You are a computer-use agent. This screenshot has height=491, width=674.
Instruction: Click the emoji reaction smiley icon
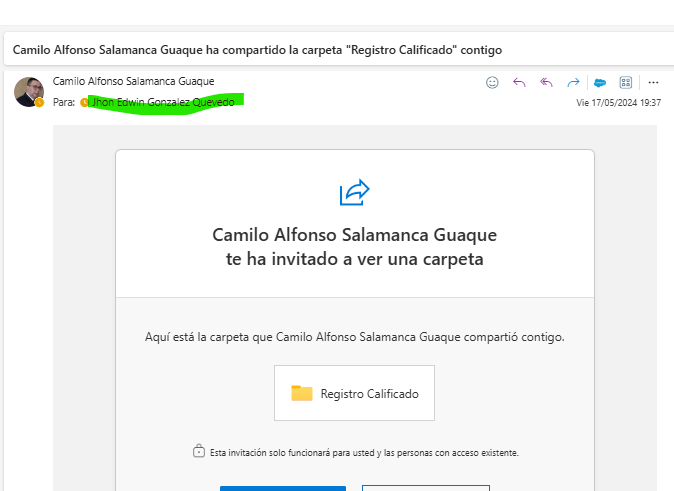492,82
